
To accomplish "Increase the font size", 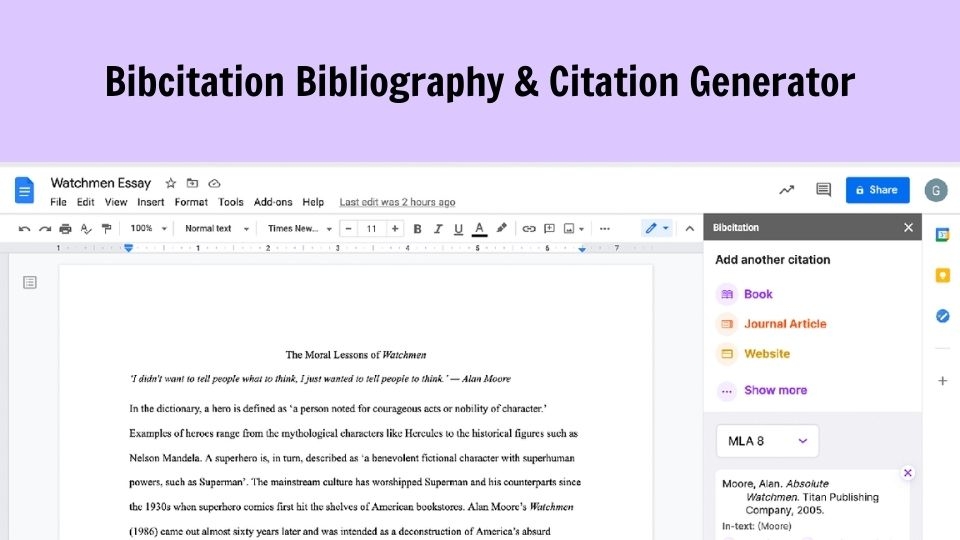I will tap(395, 228).
